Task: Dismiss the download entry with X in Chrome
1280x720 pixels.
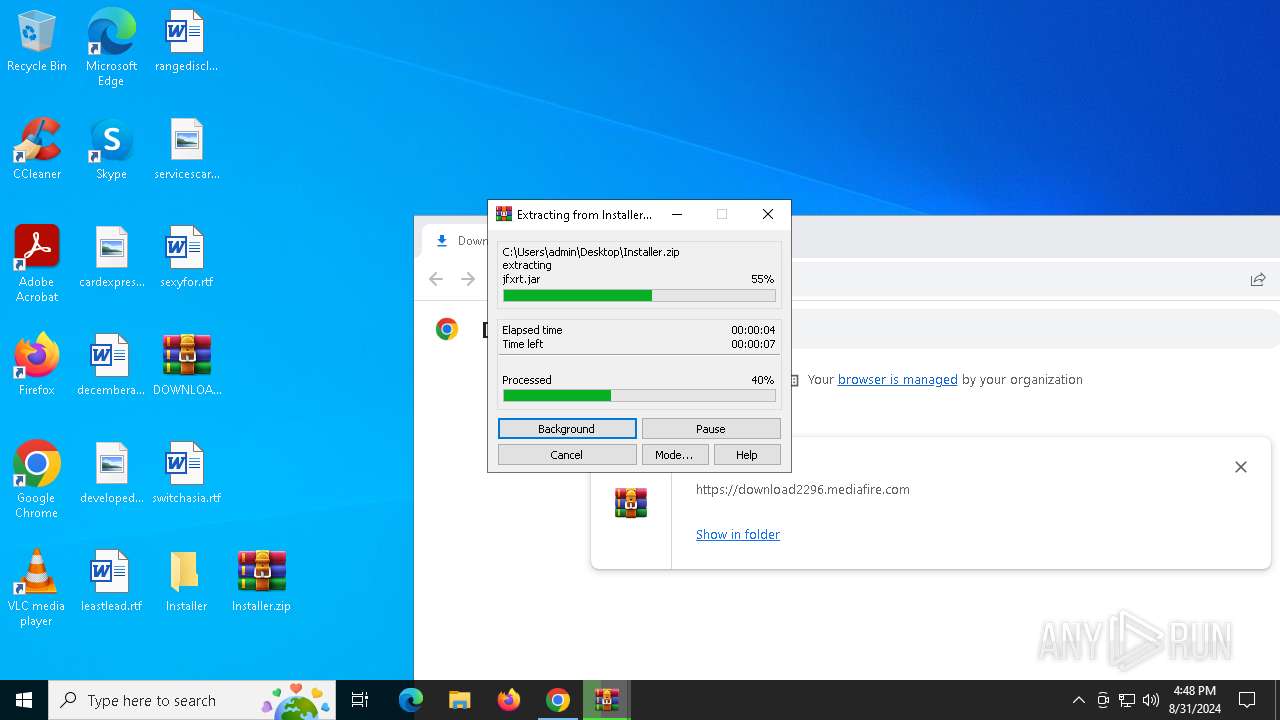Action: (x=1241, y=467)
